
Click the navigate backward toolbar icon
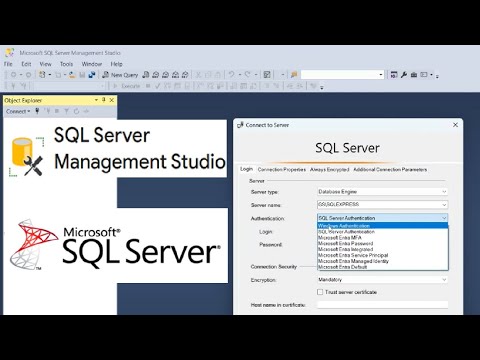(x=13, y=75)
